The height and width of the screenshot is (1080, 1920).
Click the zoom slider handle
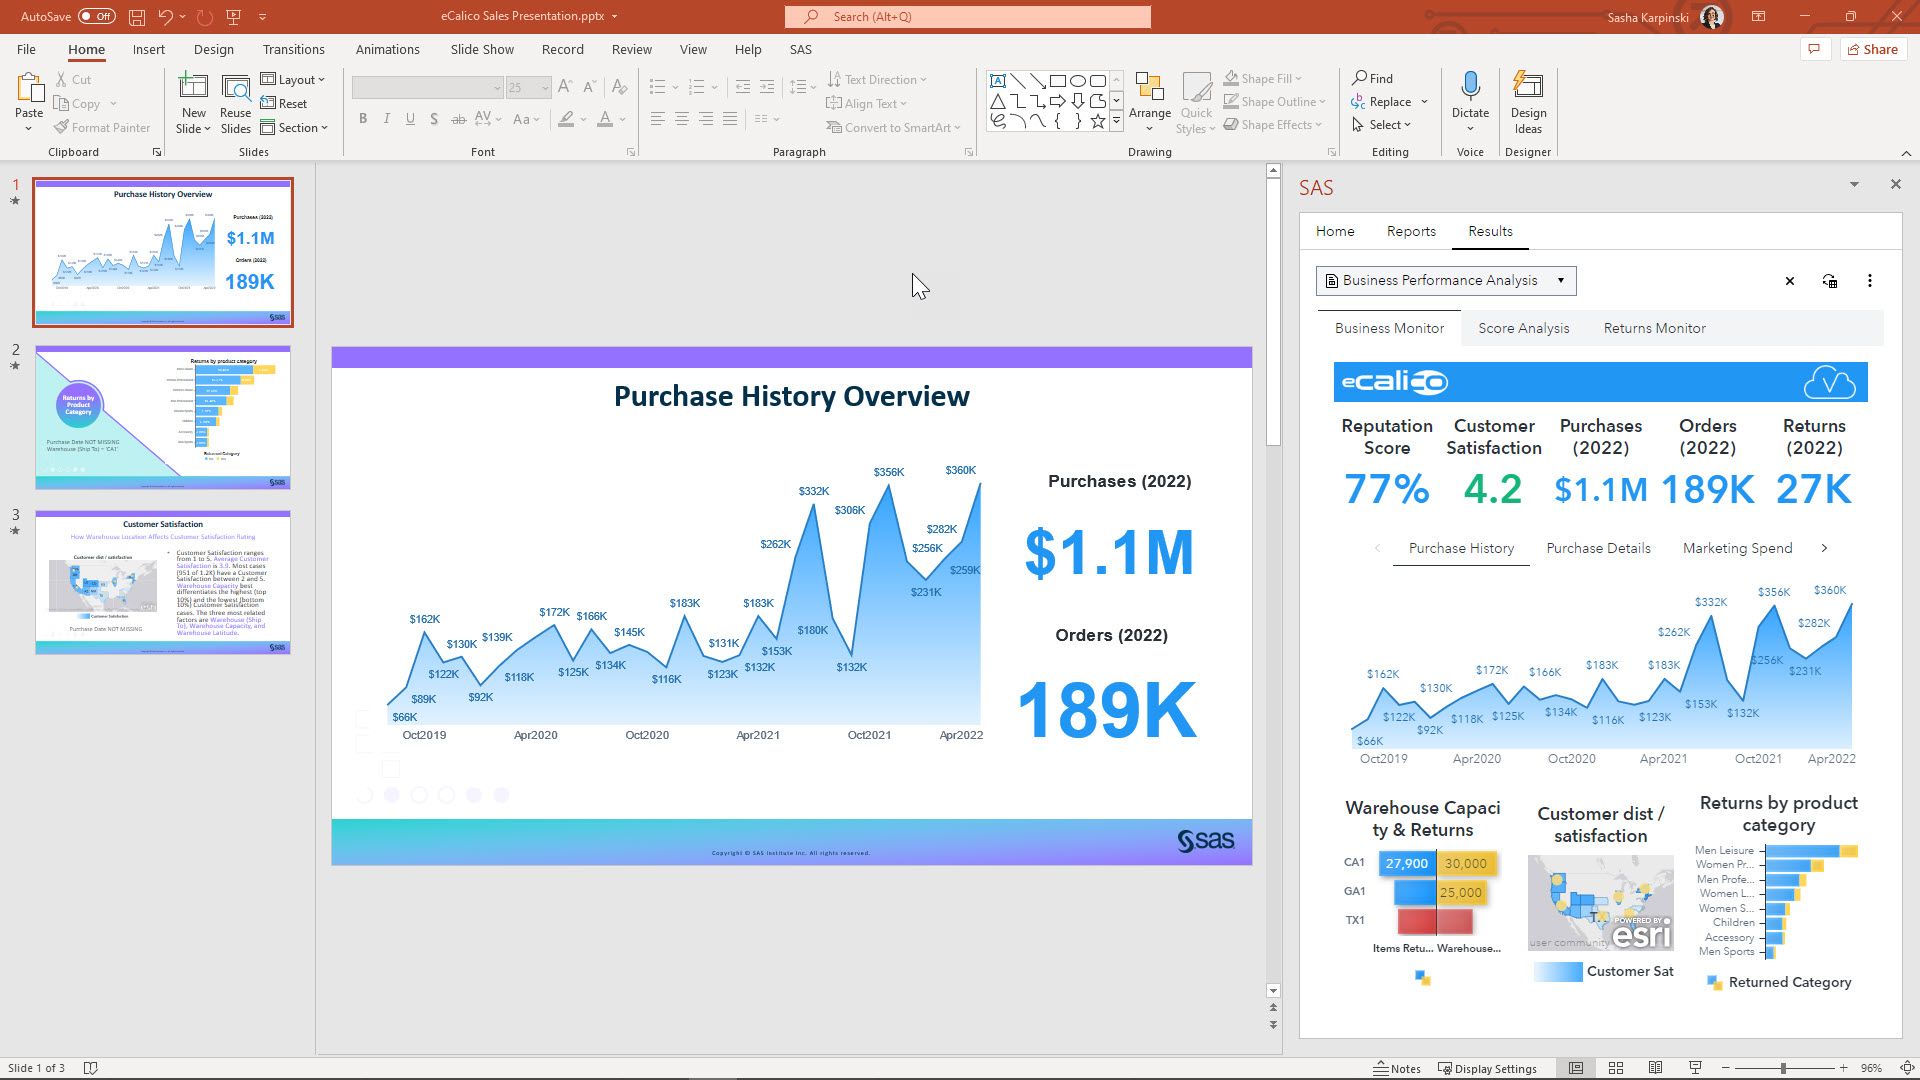[1783, 1068]
